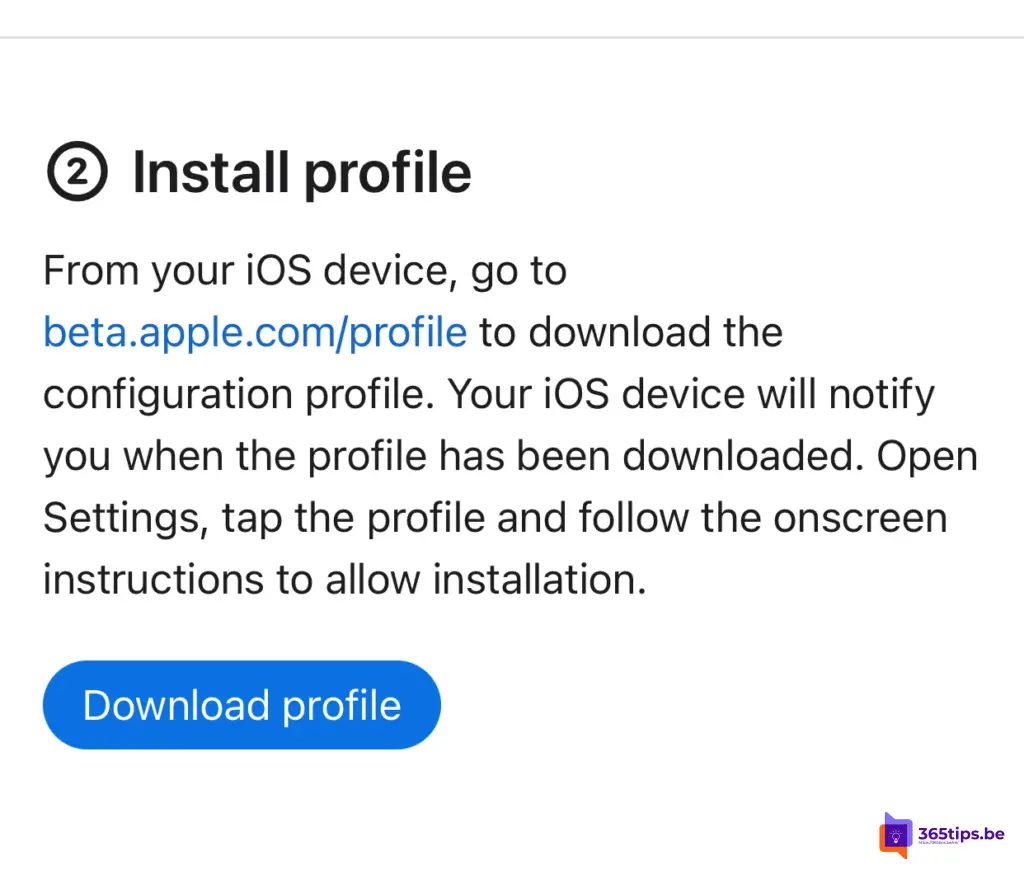Screen dimensions: 1024x874
Task: Click the word "downloaded." in the paragraph
Action: tap(739, 456)
